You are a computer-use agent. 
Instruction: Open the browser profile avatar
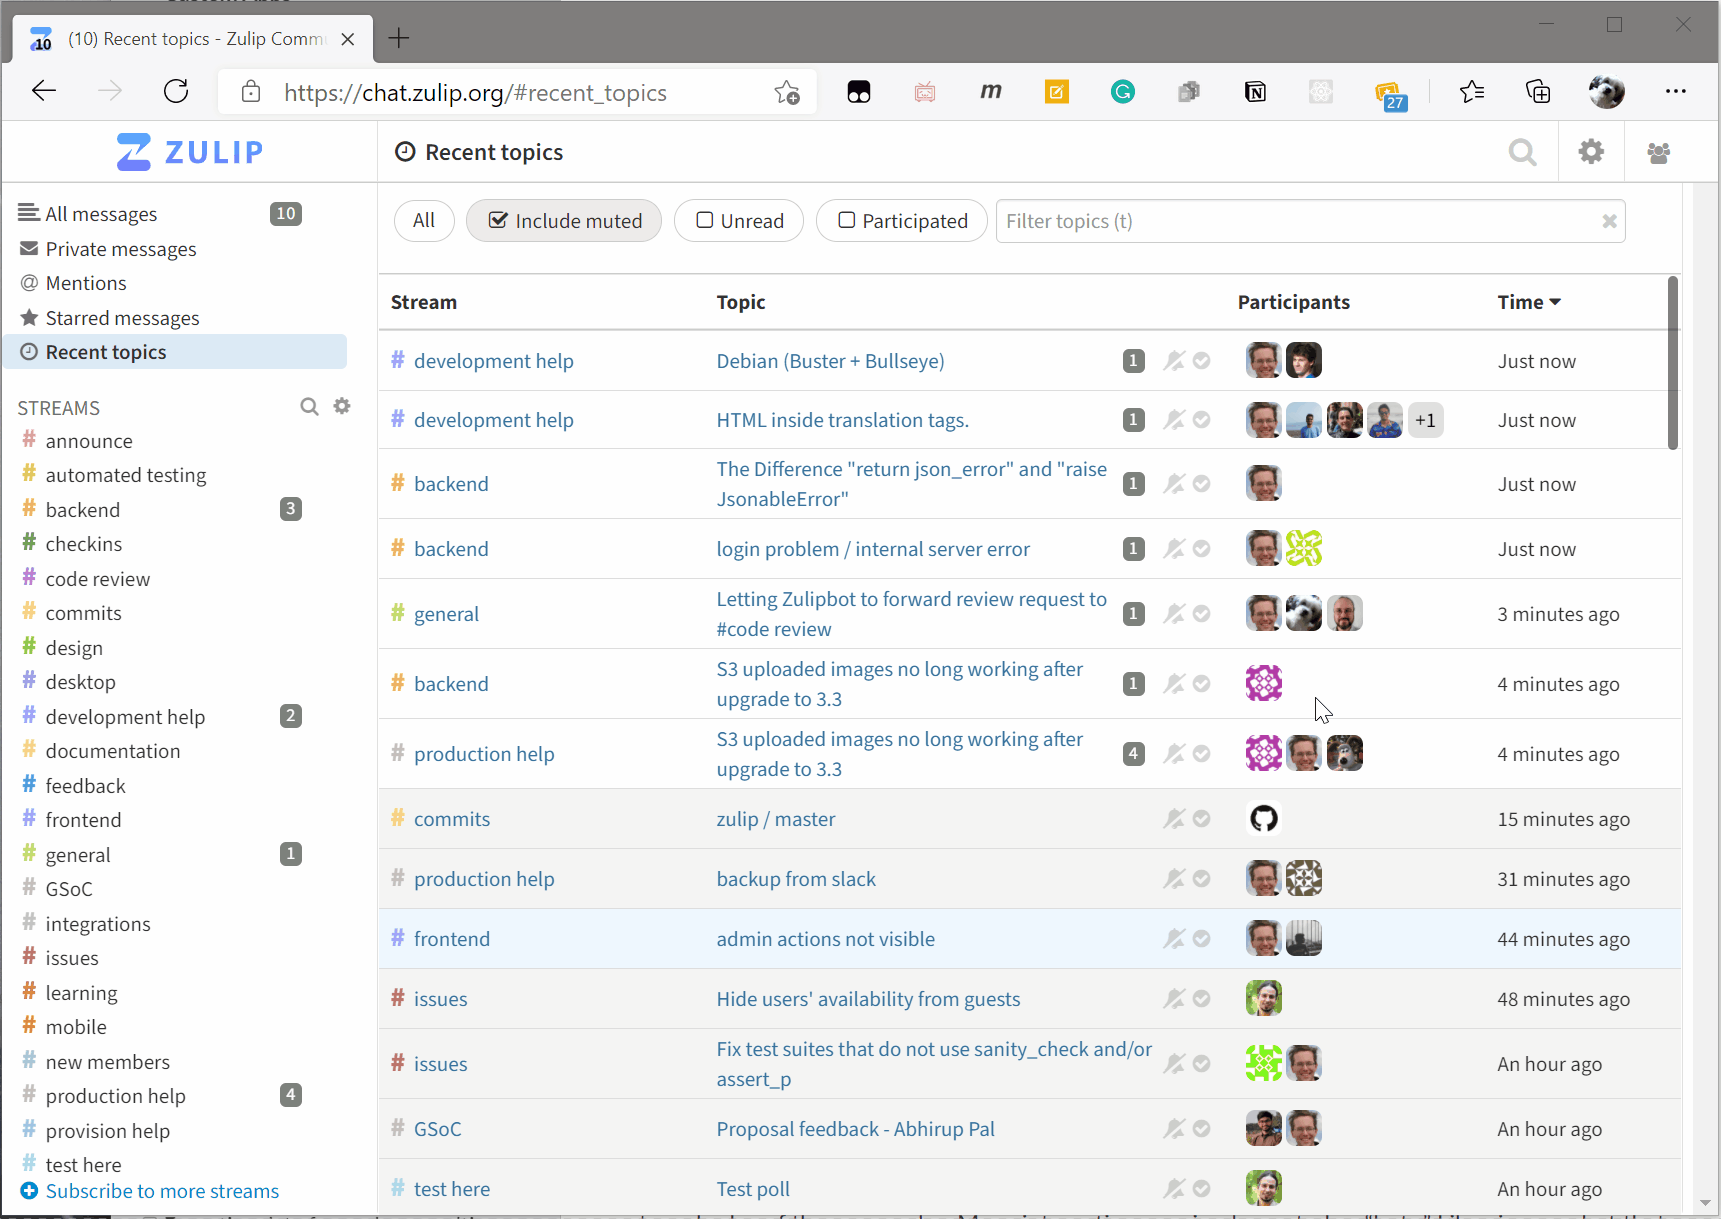tap(1607, 92)
